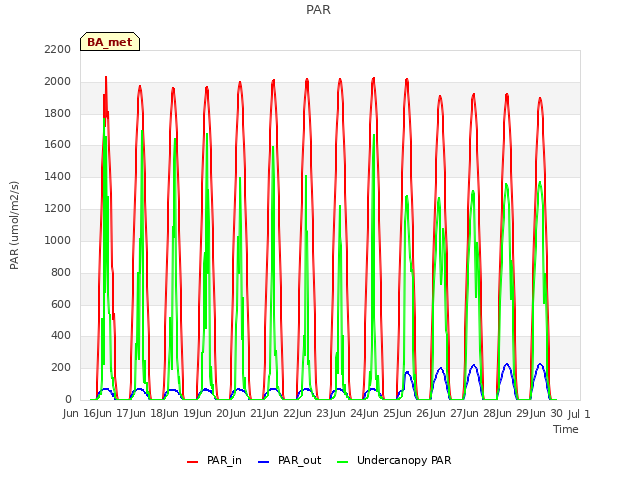
Task: Click the 600 y-axis tick label
Action: (61, 304)
